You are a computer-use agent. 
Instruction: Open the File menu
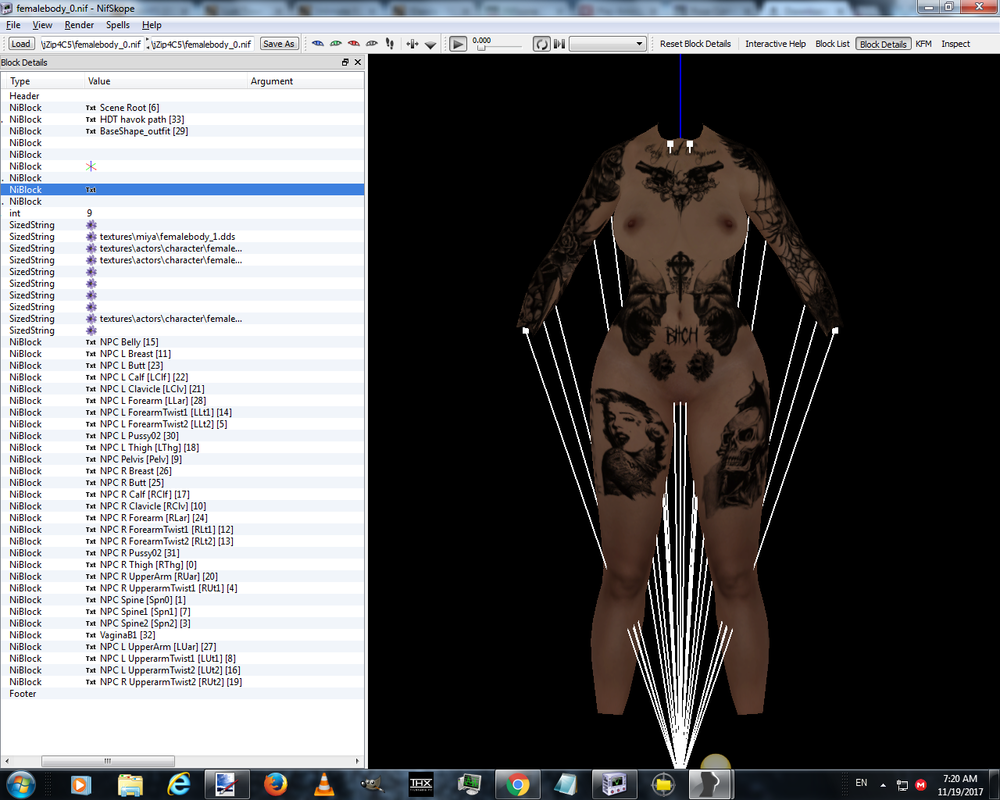[x=13, y=25]
